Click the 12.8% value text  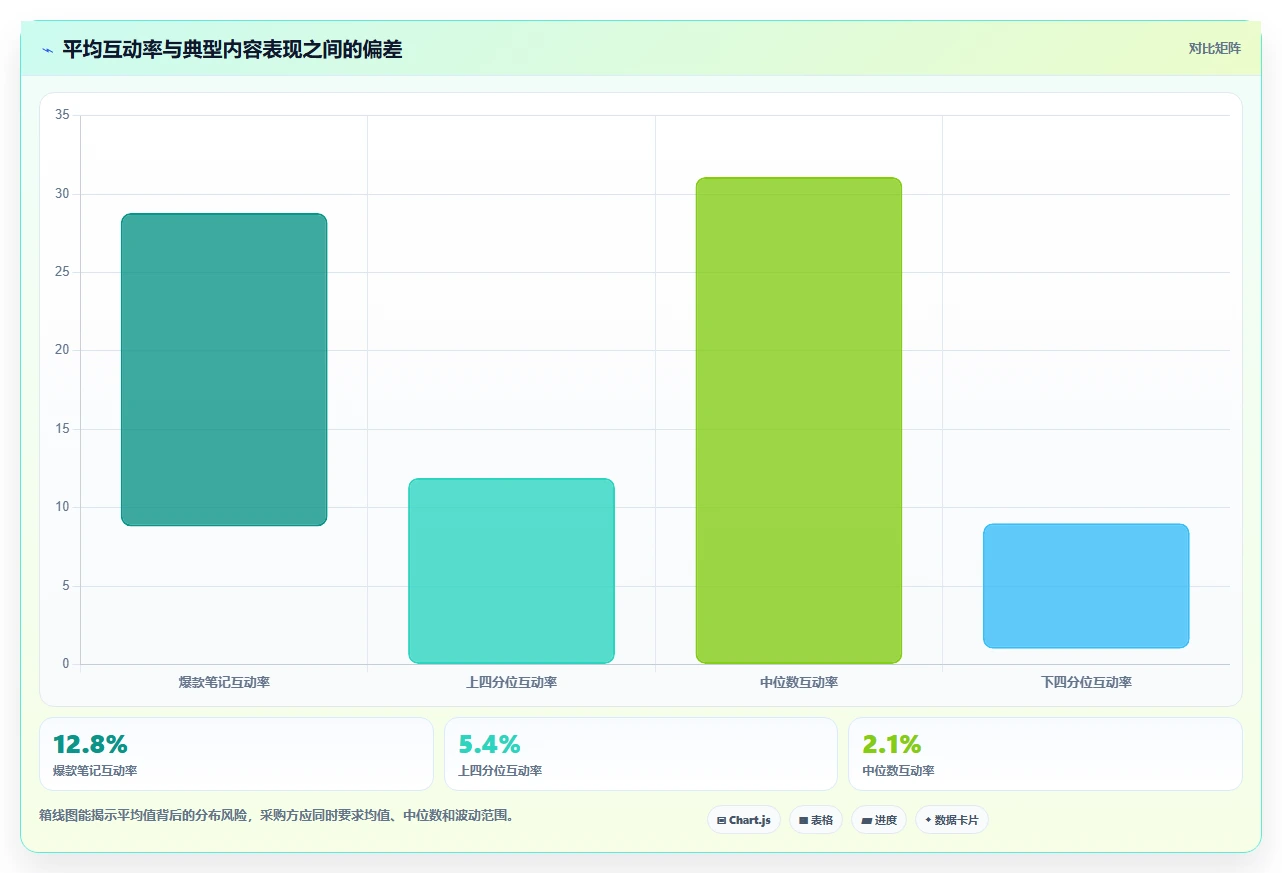90,744
